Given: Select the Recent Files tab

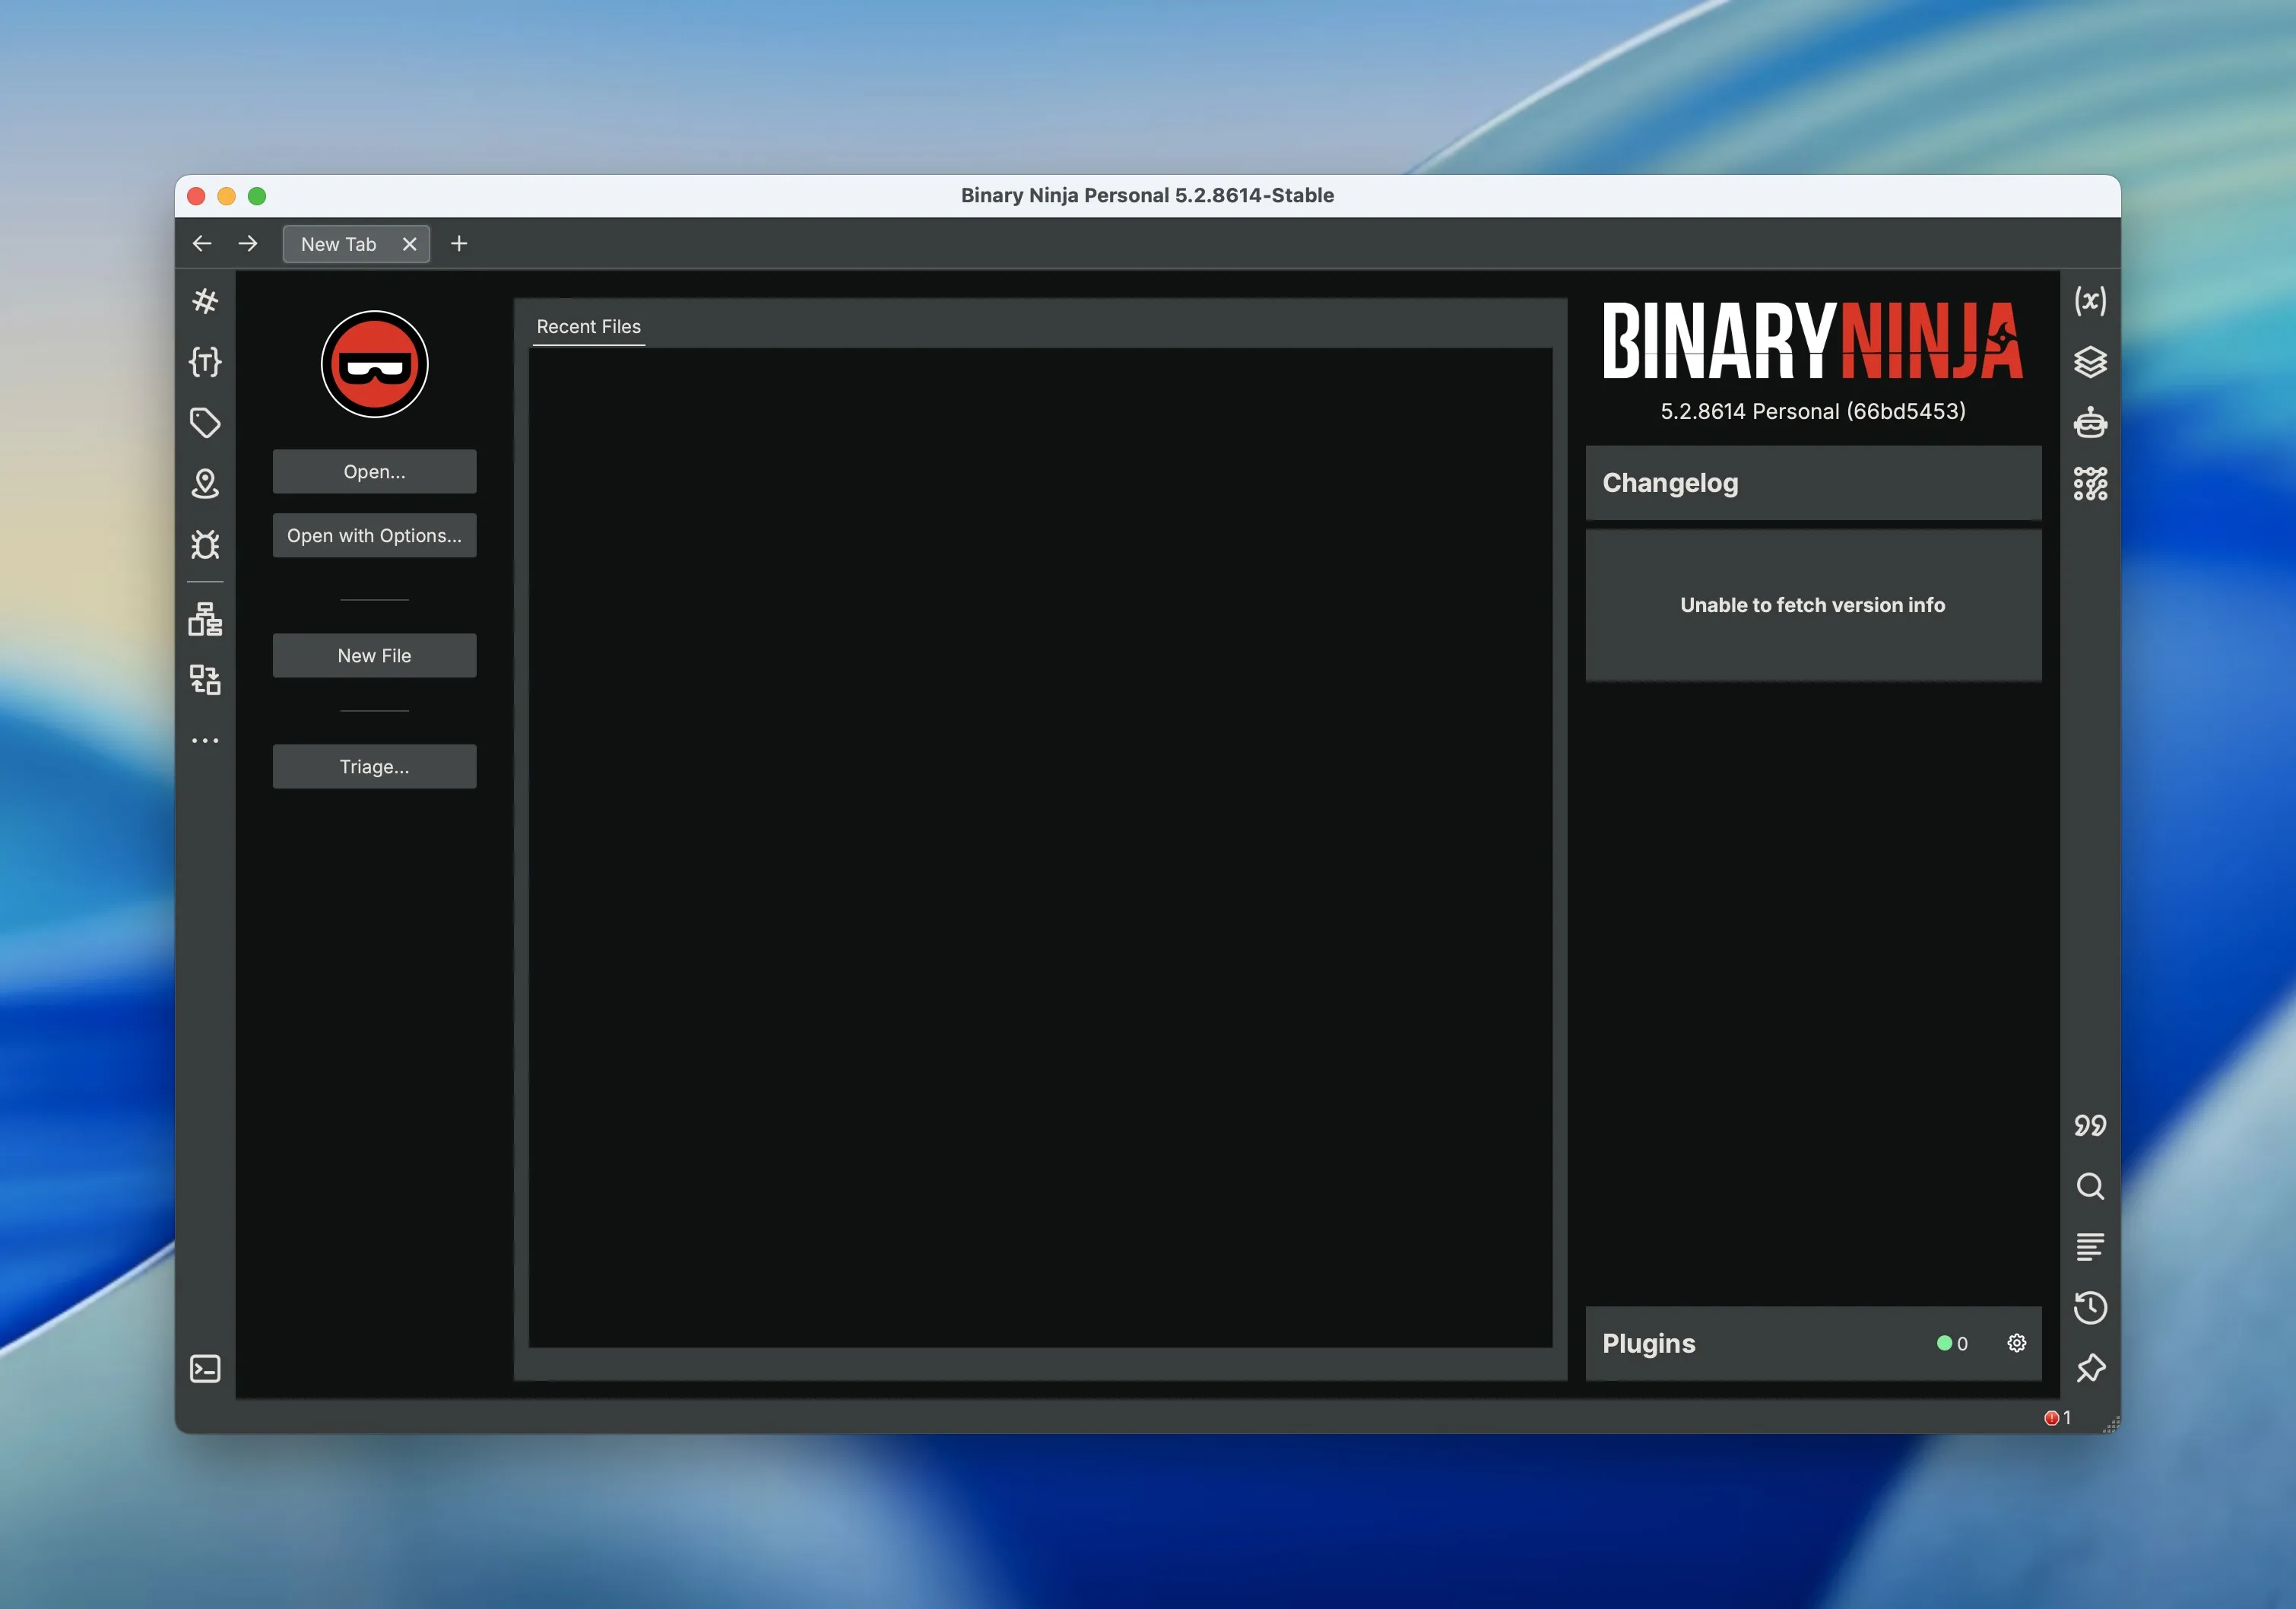Looking at the screenshot, I should pyautogui.click(x=588, y=327).
